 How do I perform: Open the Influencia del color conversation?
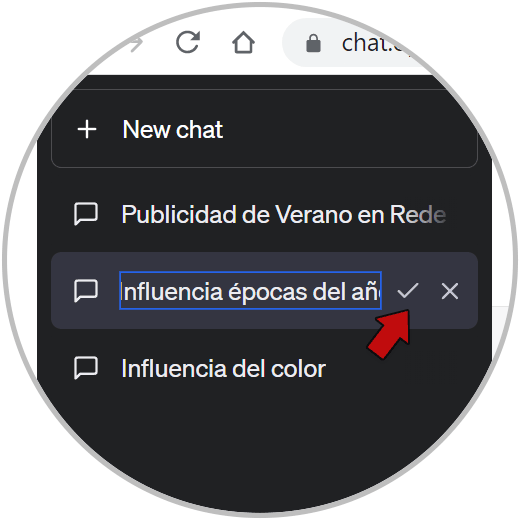(264, 368)
